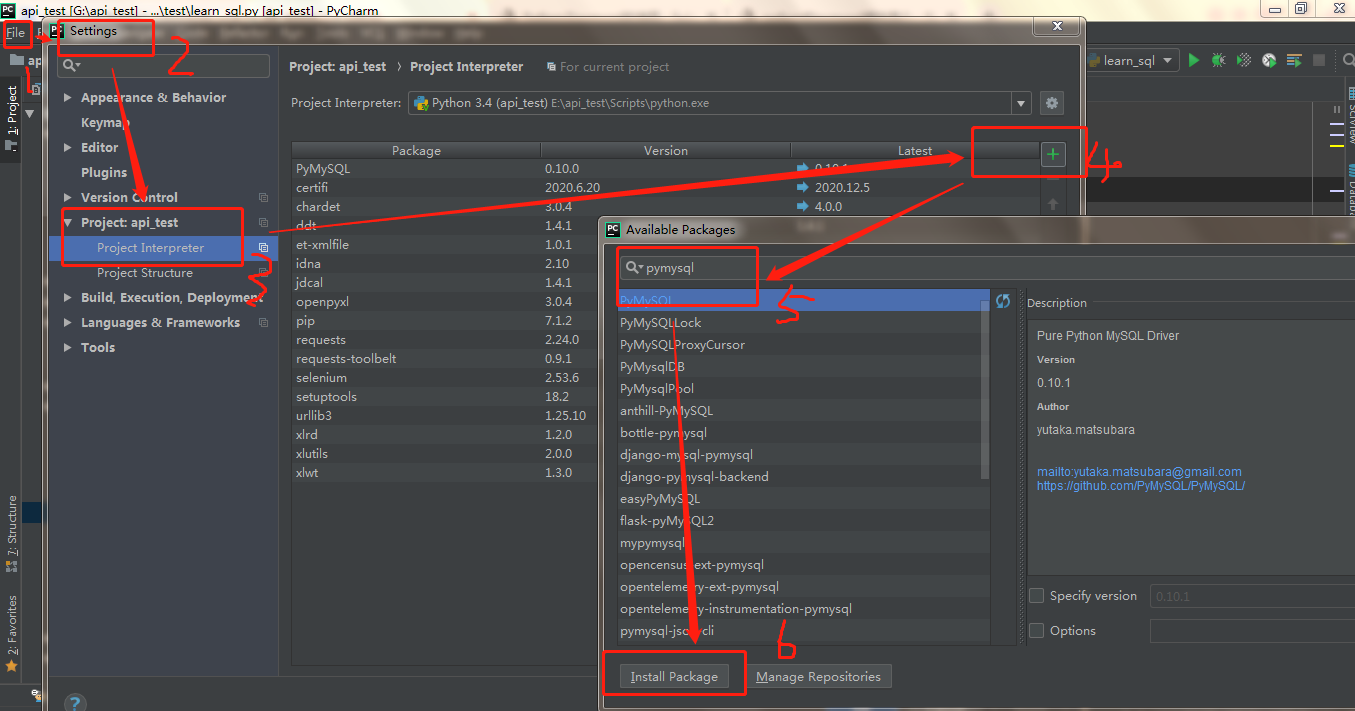Open the PyMySQL GitHub link
1355x711 pixels.
pyautogui.click(x=1141, y=486)
